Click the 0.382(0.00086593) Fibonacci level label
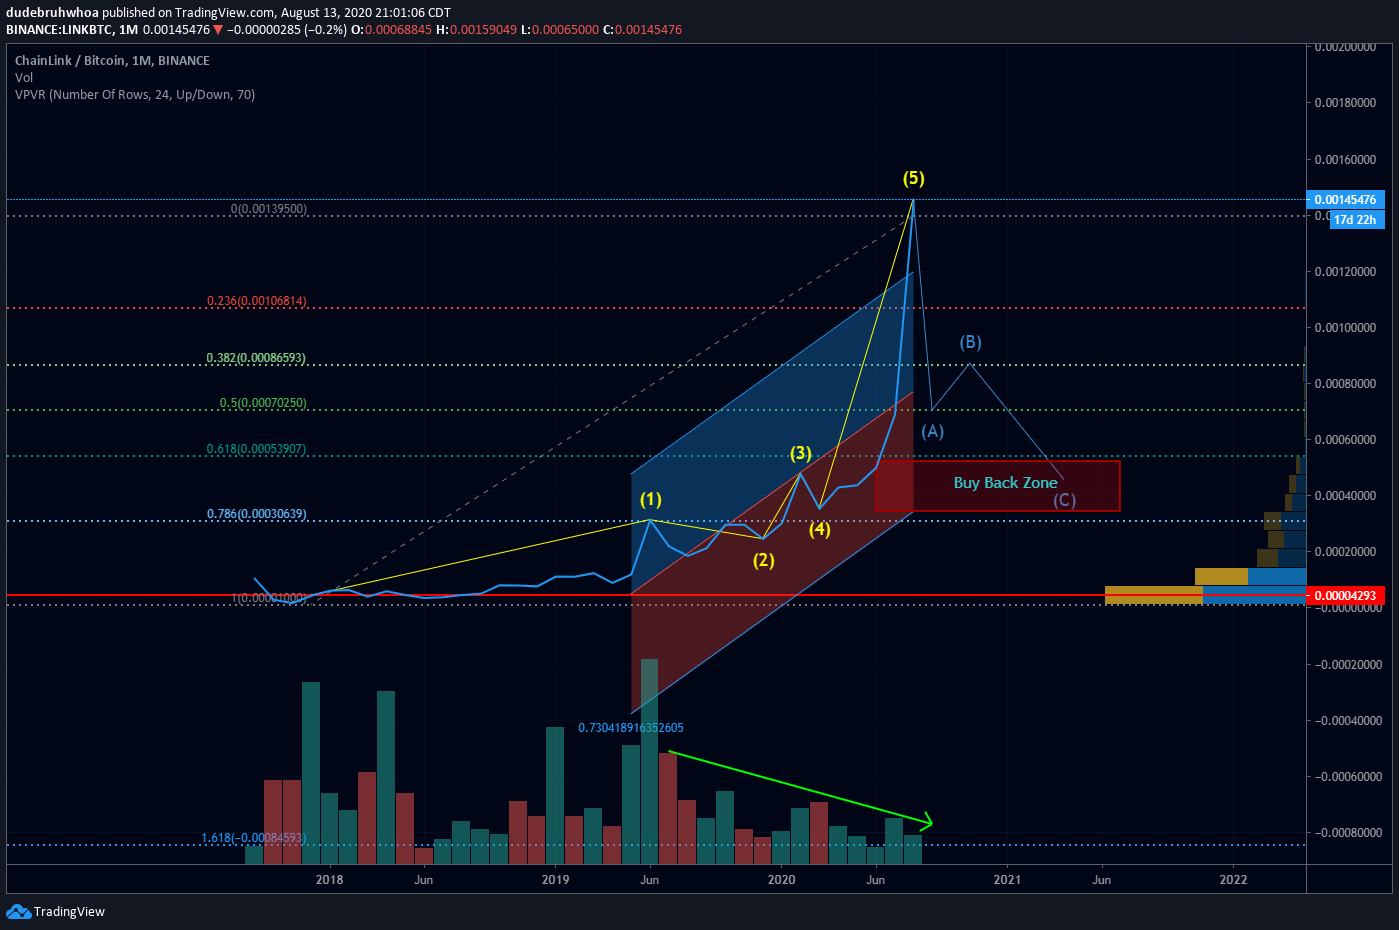Image resolution: width=1399 pixels, height=930 pixels. (x=256, y=358)
